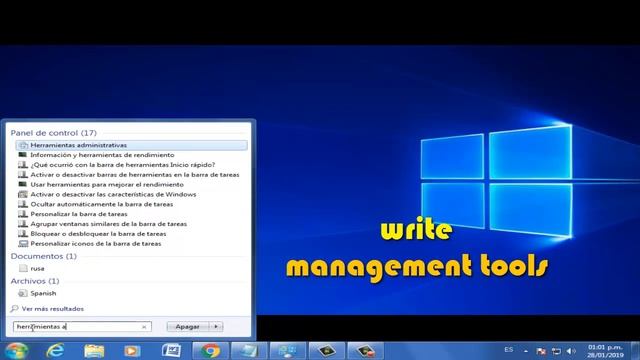Screen dimensions: 640x360
Task: Select Agrupar ventanas similares de la barra
Action: 109,224
